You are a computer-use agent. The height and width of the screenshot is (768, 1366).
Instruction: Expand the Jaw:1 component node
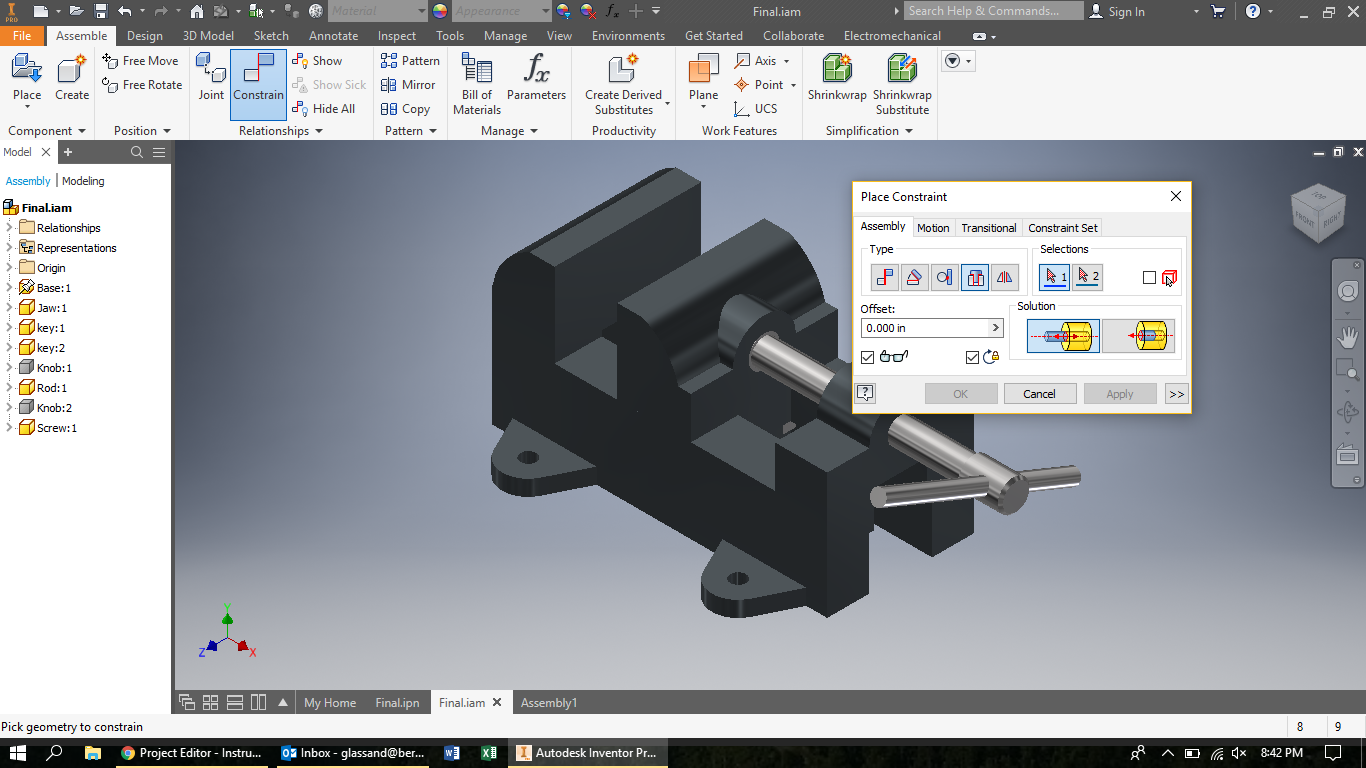tap(9, 308)
